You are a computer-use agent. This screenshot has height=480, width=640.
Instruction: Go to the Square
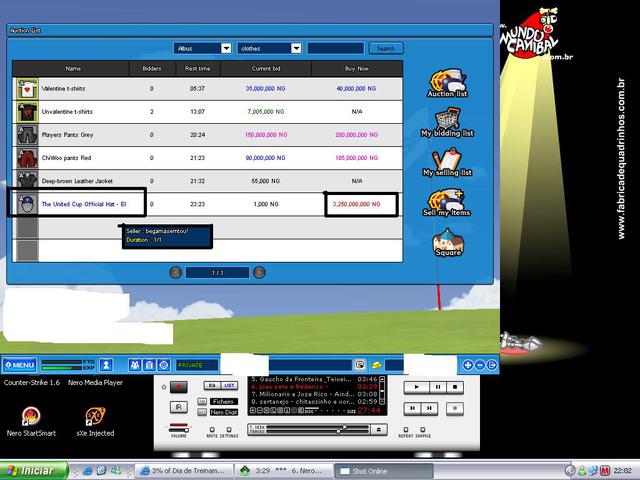(448, 243)
